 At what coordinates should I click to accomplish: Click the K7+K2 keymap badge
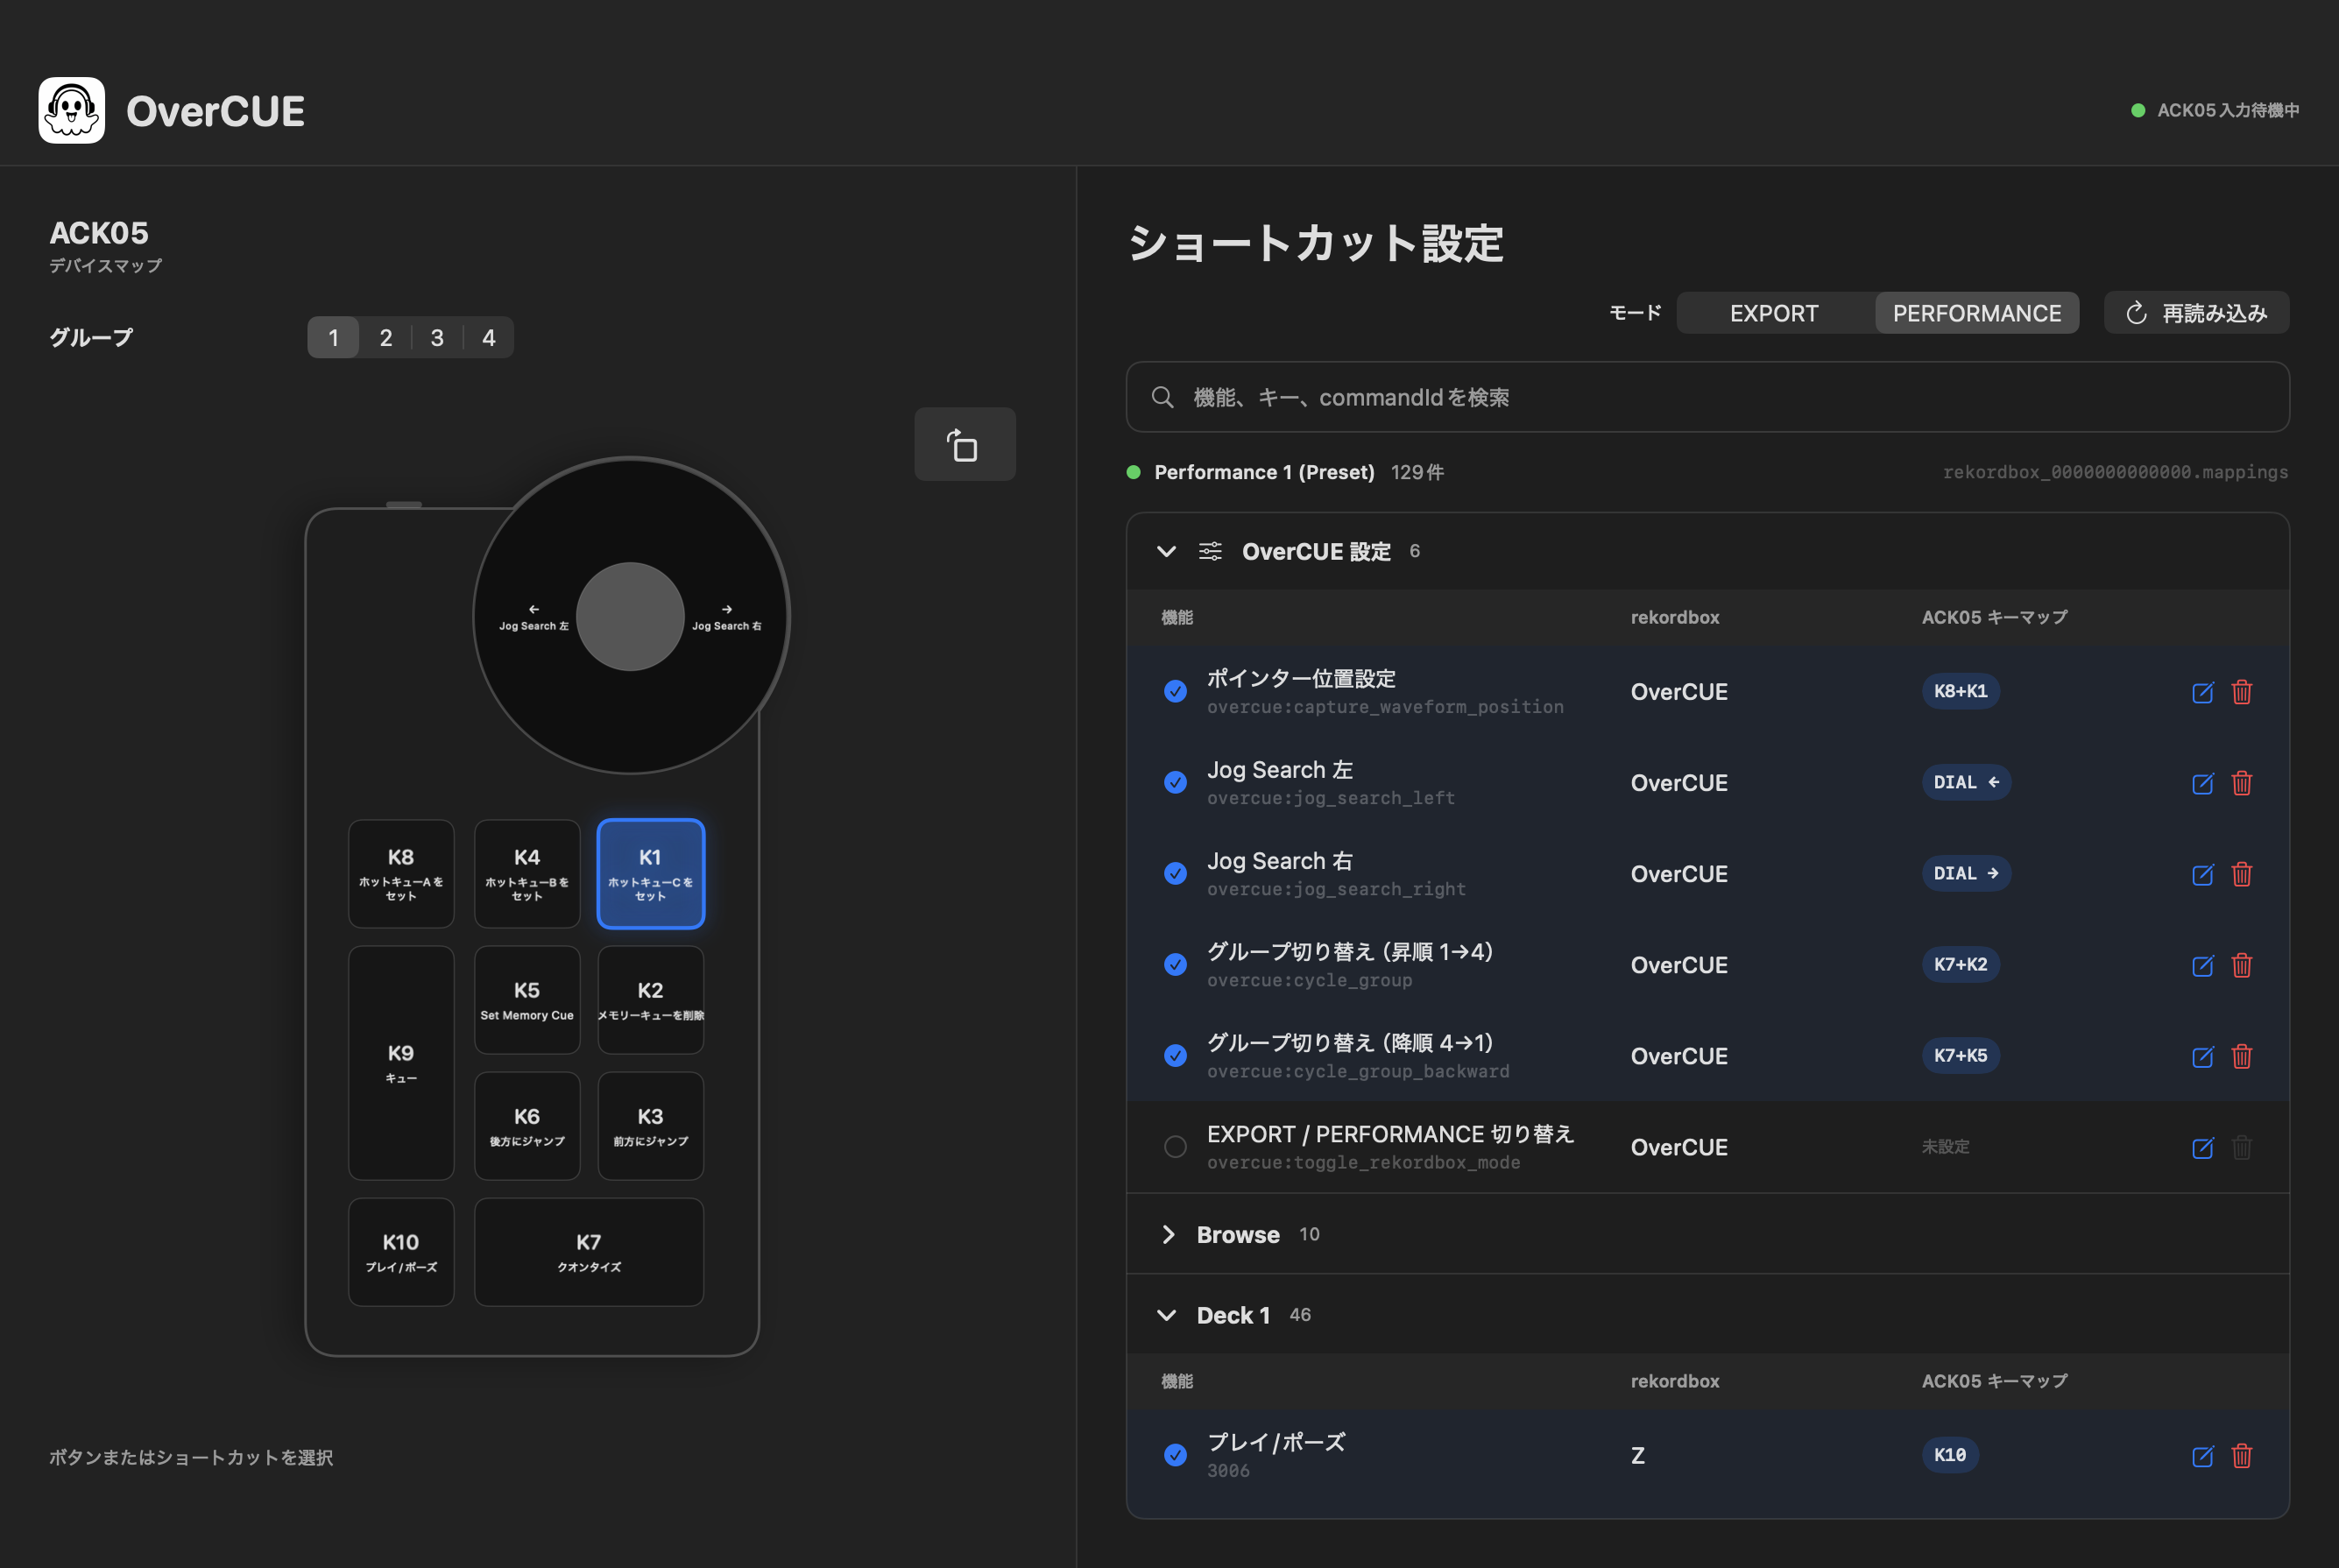click(x=1960, y=964)
